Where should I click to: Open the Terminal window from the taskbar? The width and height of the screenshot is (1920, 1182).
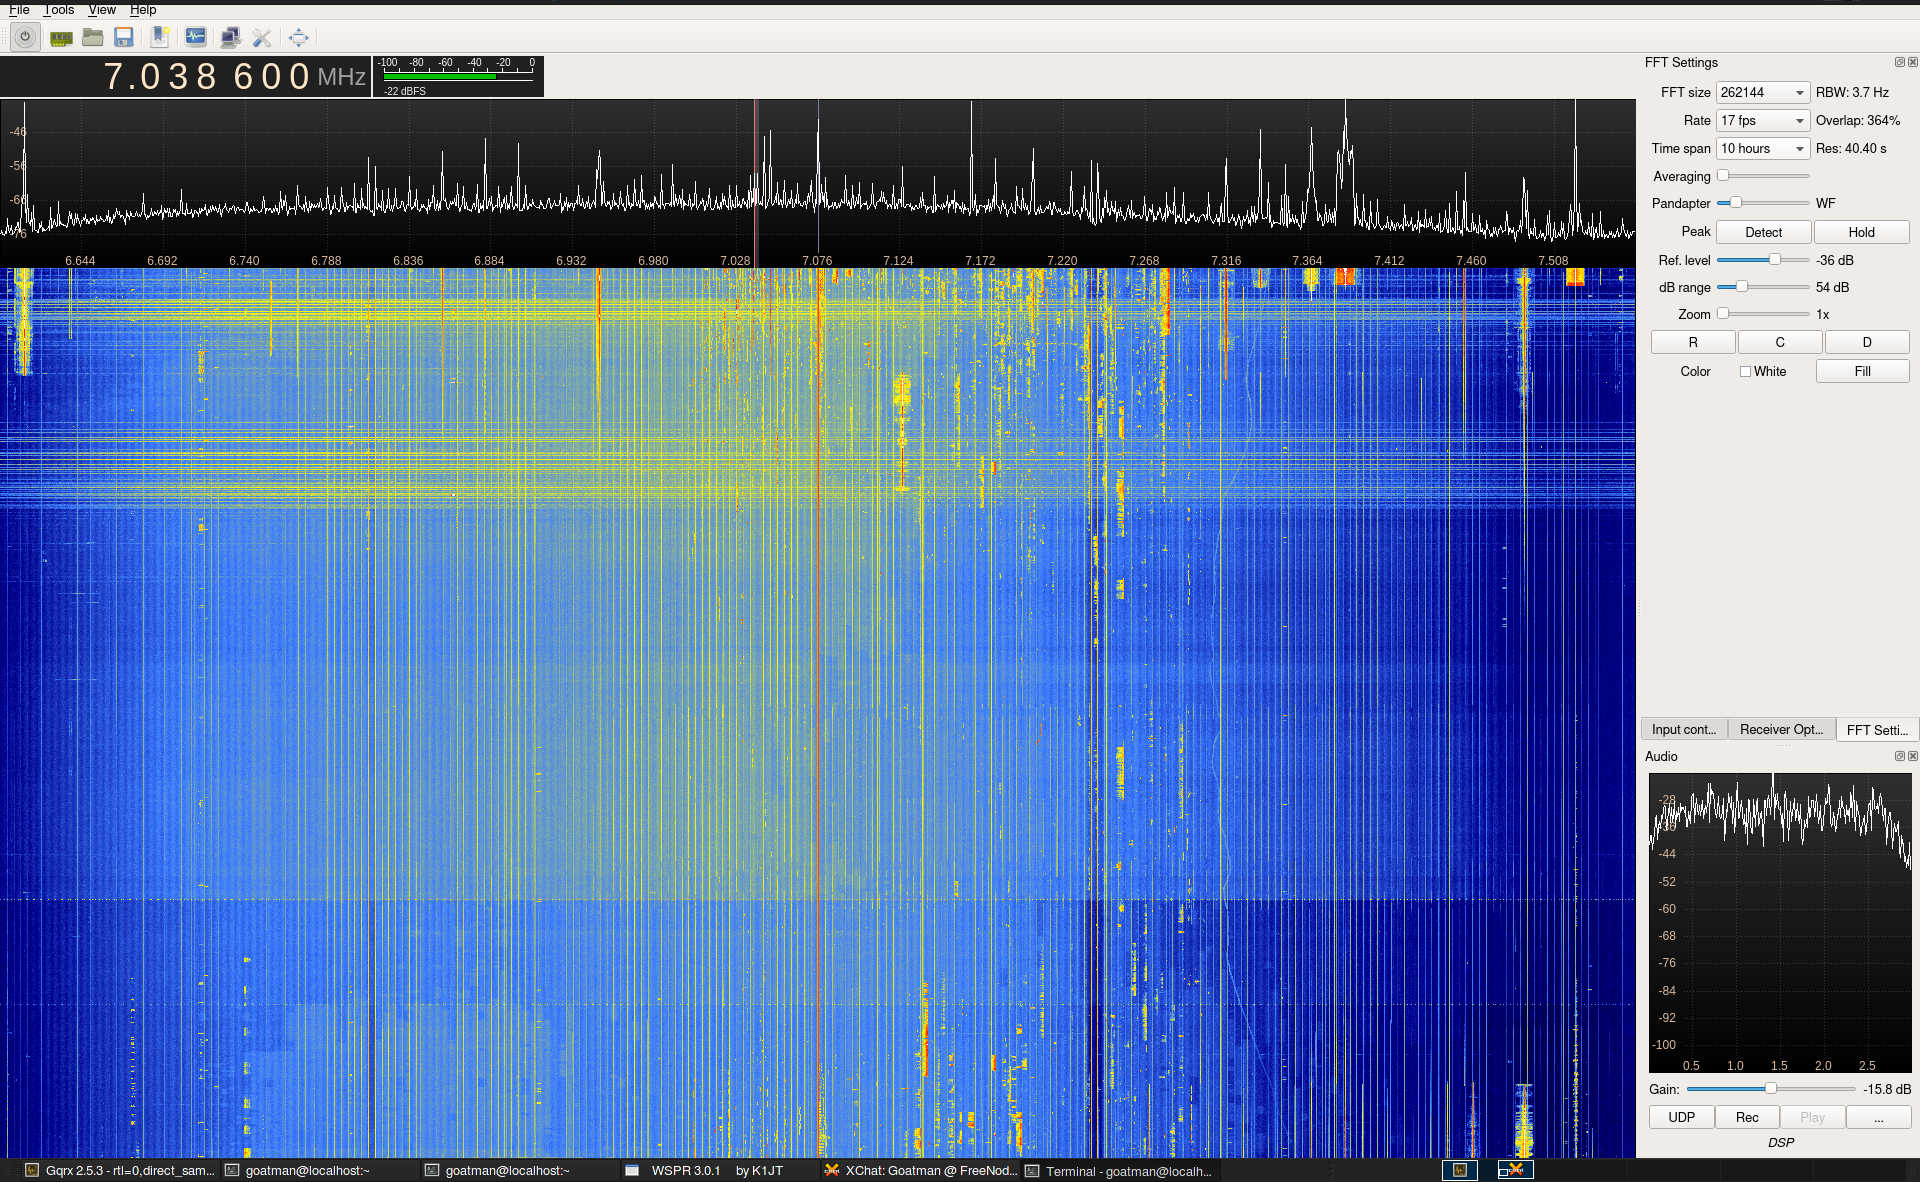tap(1119, 1170)
